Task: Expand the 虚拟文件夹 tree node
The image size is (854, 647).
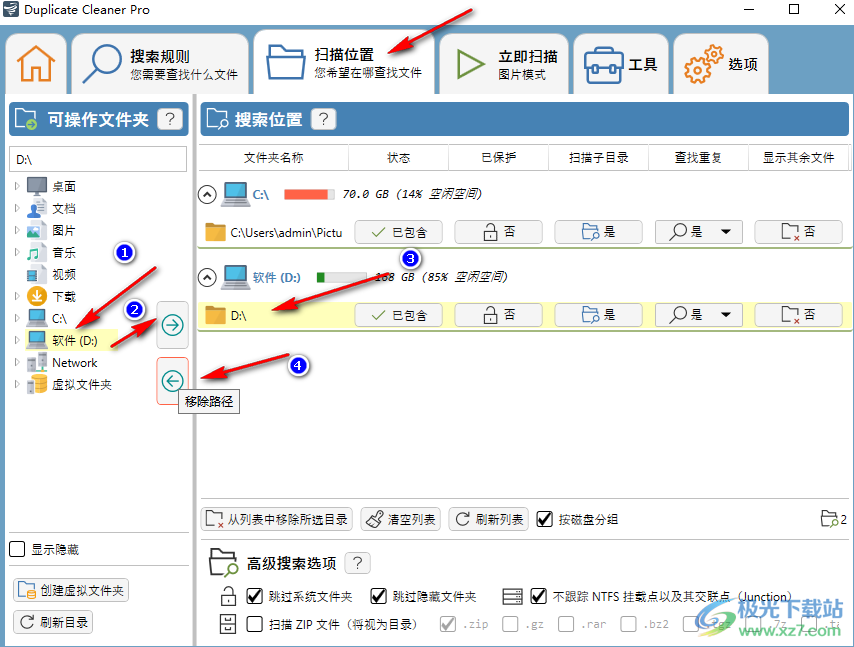Action: tap(17, 384)
